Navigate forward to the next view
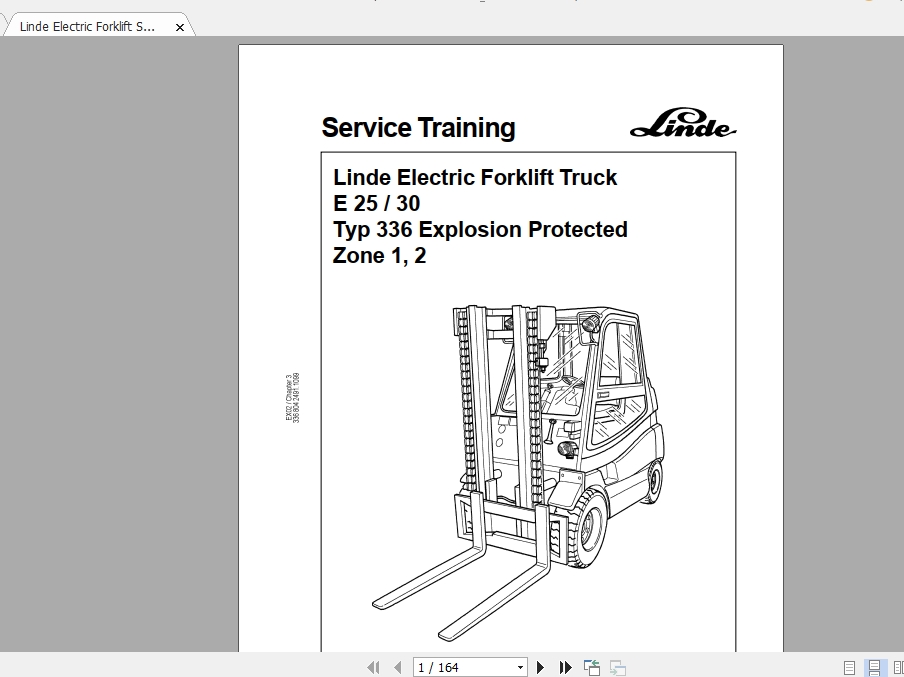This screenshot has width=904, height=677. point(617,666)
